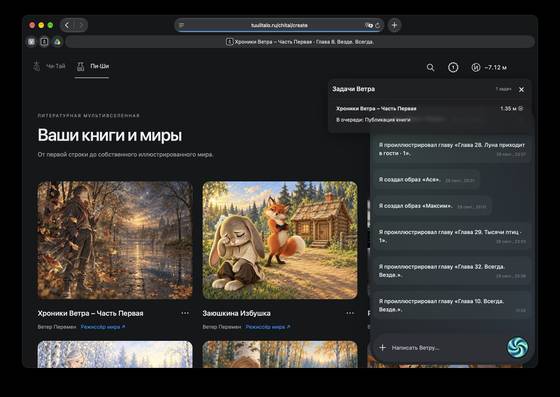Select the Хроники Ветра browser tab
The image size is (560, 397).
pyautogui.click(x=300, y=42)
